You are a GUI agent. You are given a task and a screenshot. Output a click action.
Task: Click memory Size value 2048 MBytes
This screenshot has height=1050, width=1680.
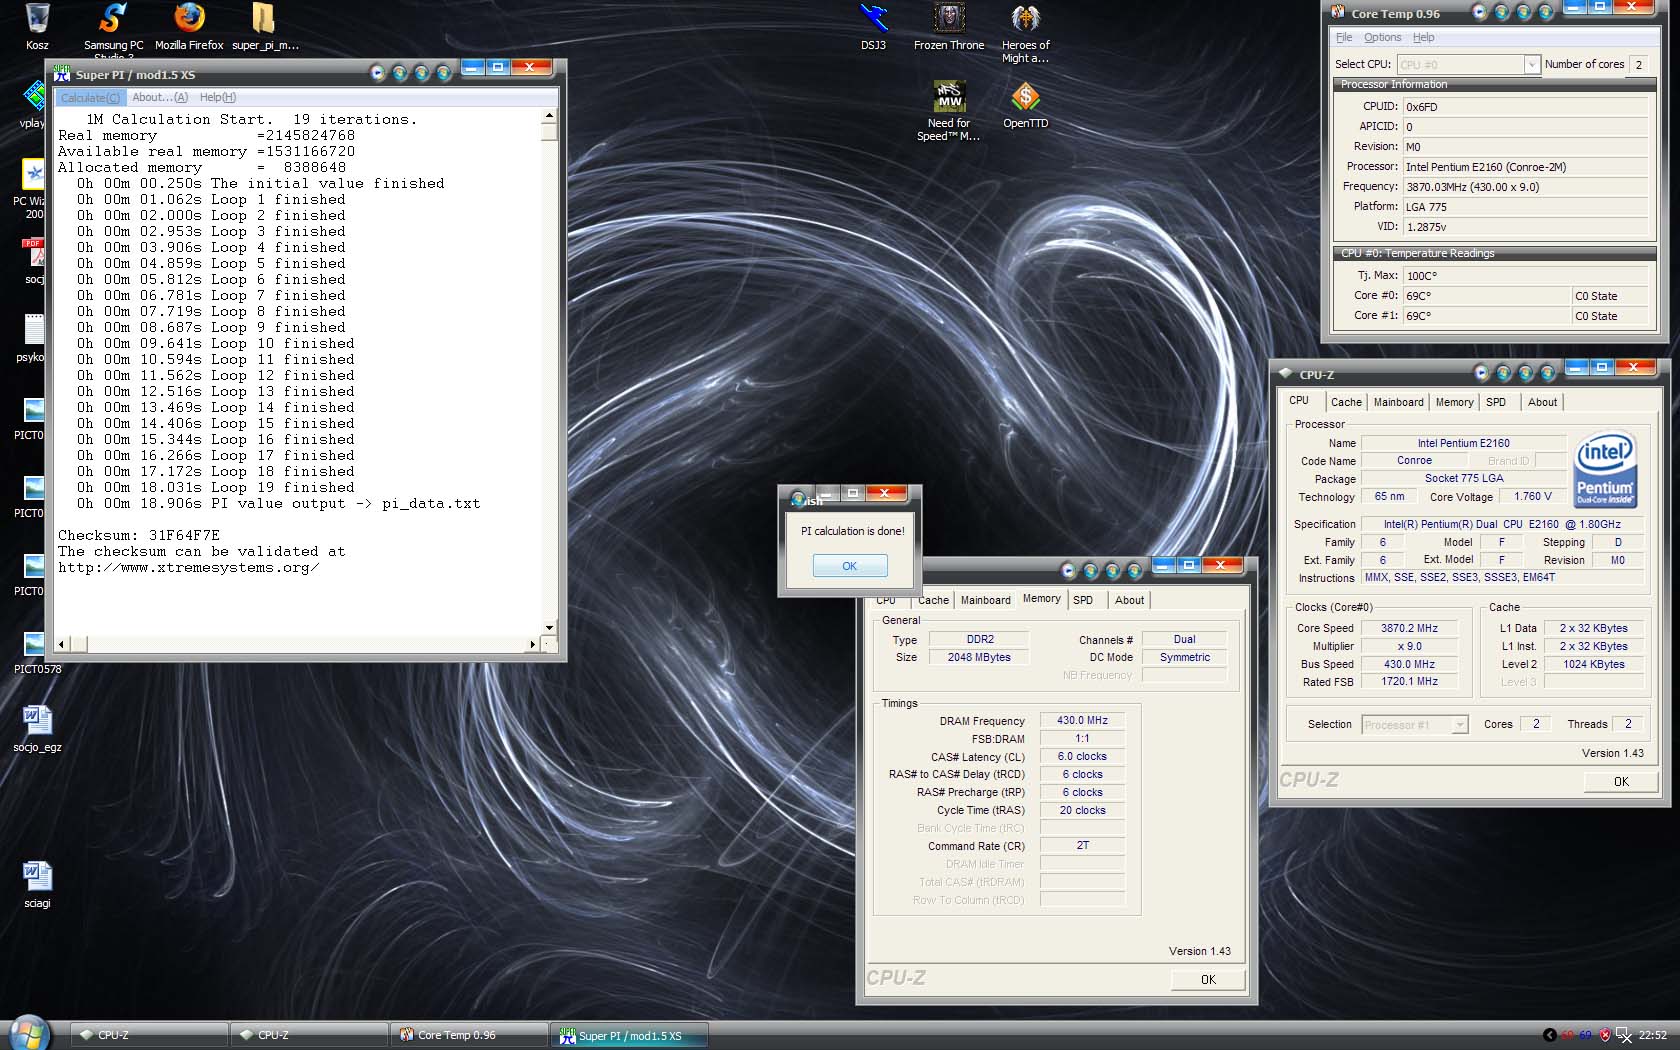pyautogui.click(x=979, y=657)
